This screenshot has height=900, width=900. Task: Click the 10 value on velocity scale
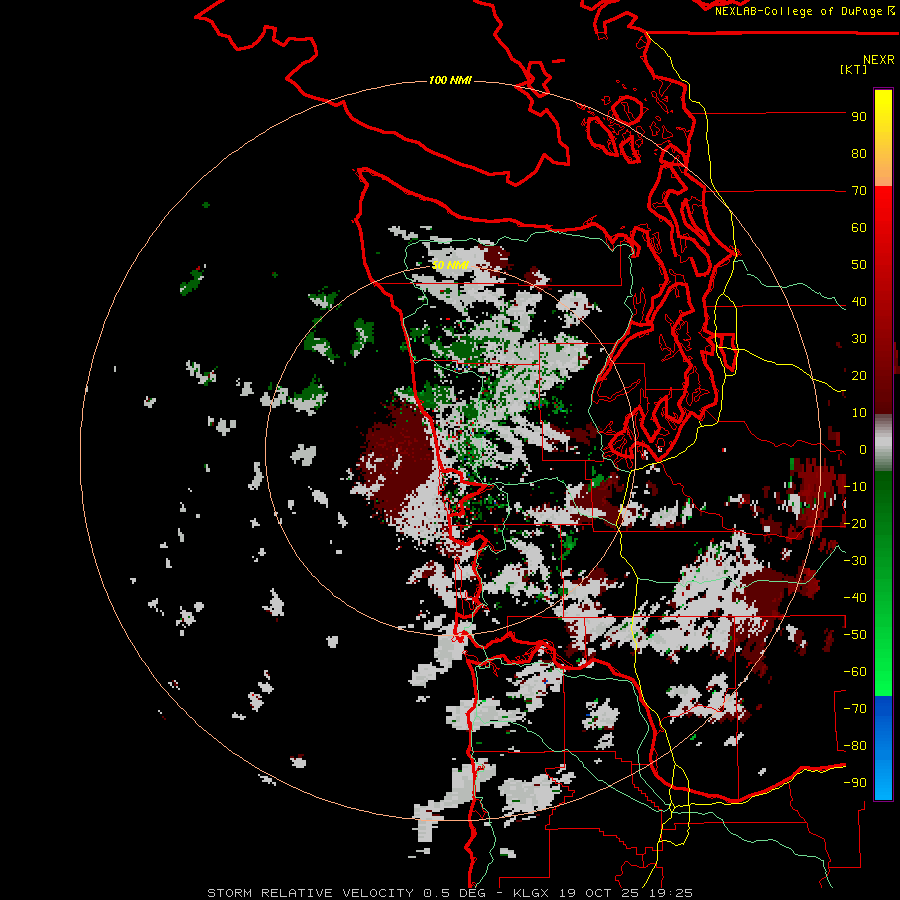coord(859,413)
